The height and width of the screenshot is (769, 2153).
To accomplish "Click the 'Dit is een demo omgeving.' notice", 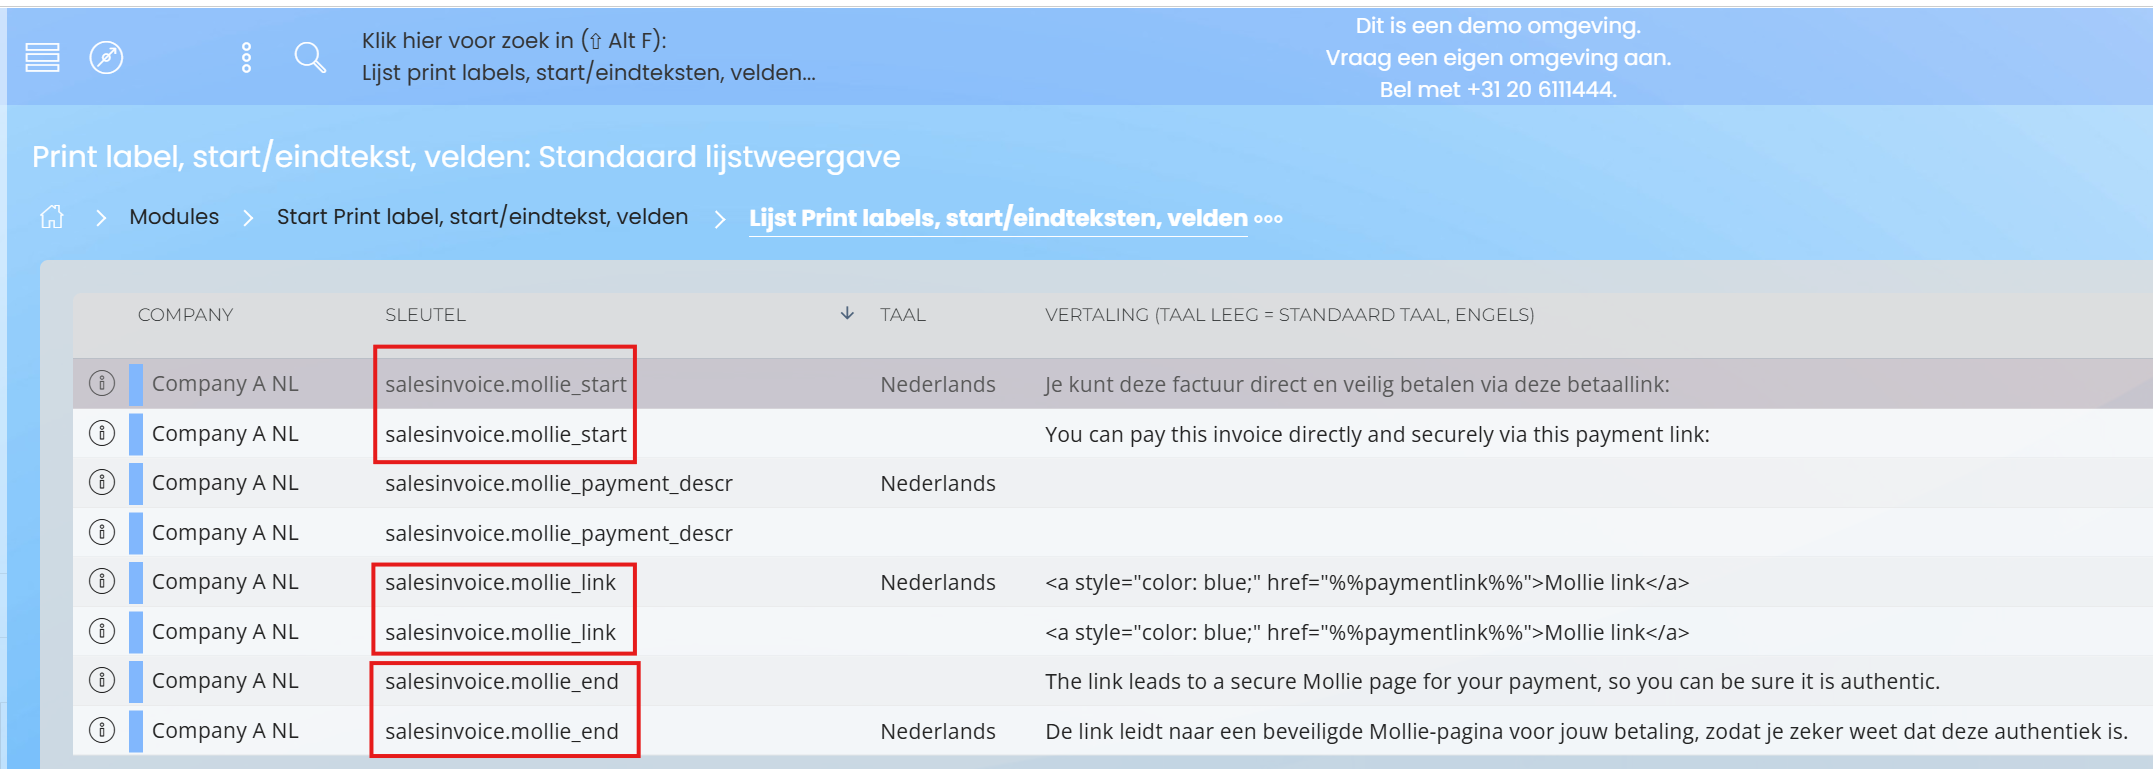I will [1498, 26].
